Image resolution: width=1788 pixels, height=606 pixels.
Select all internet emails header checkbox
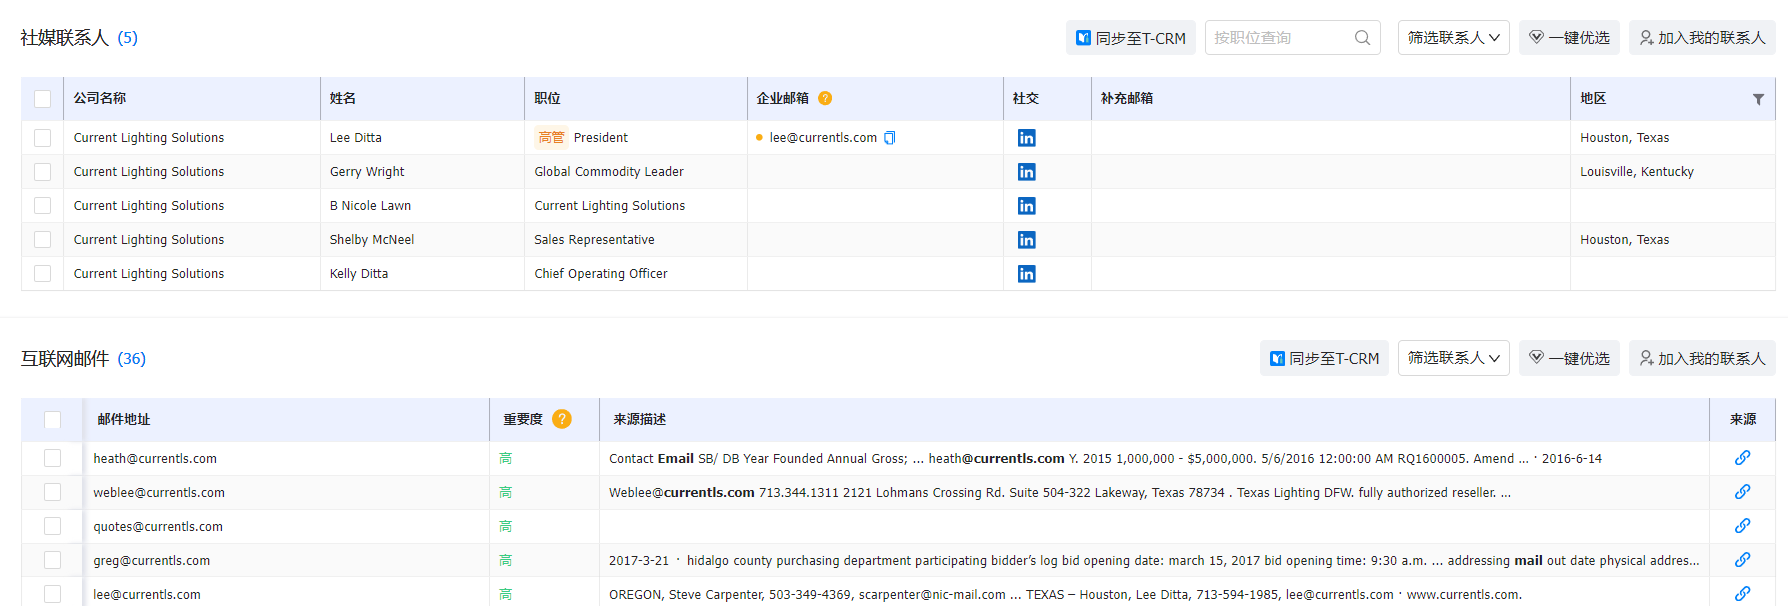click(x=52, y=420)
